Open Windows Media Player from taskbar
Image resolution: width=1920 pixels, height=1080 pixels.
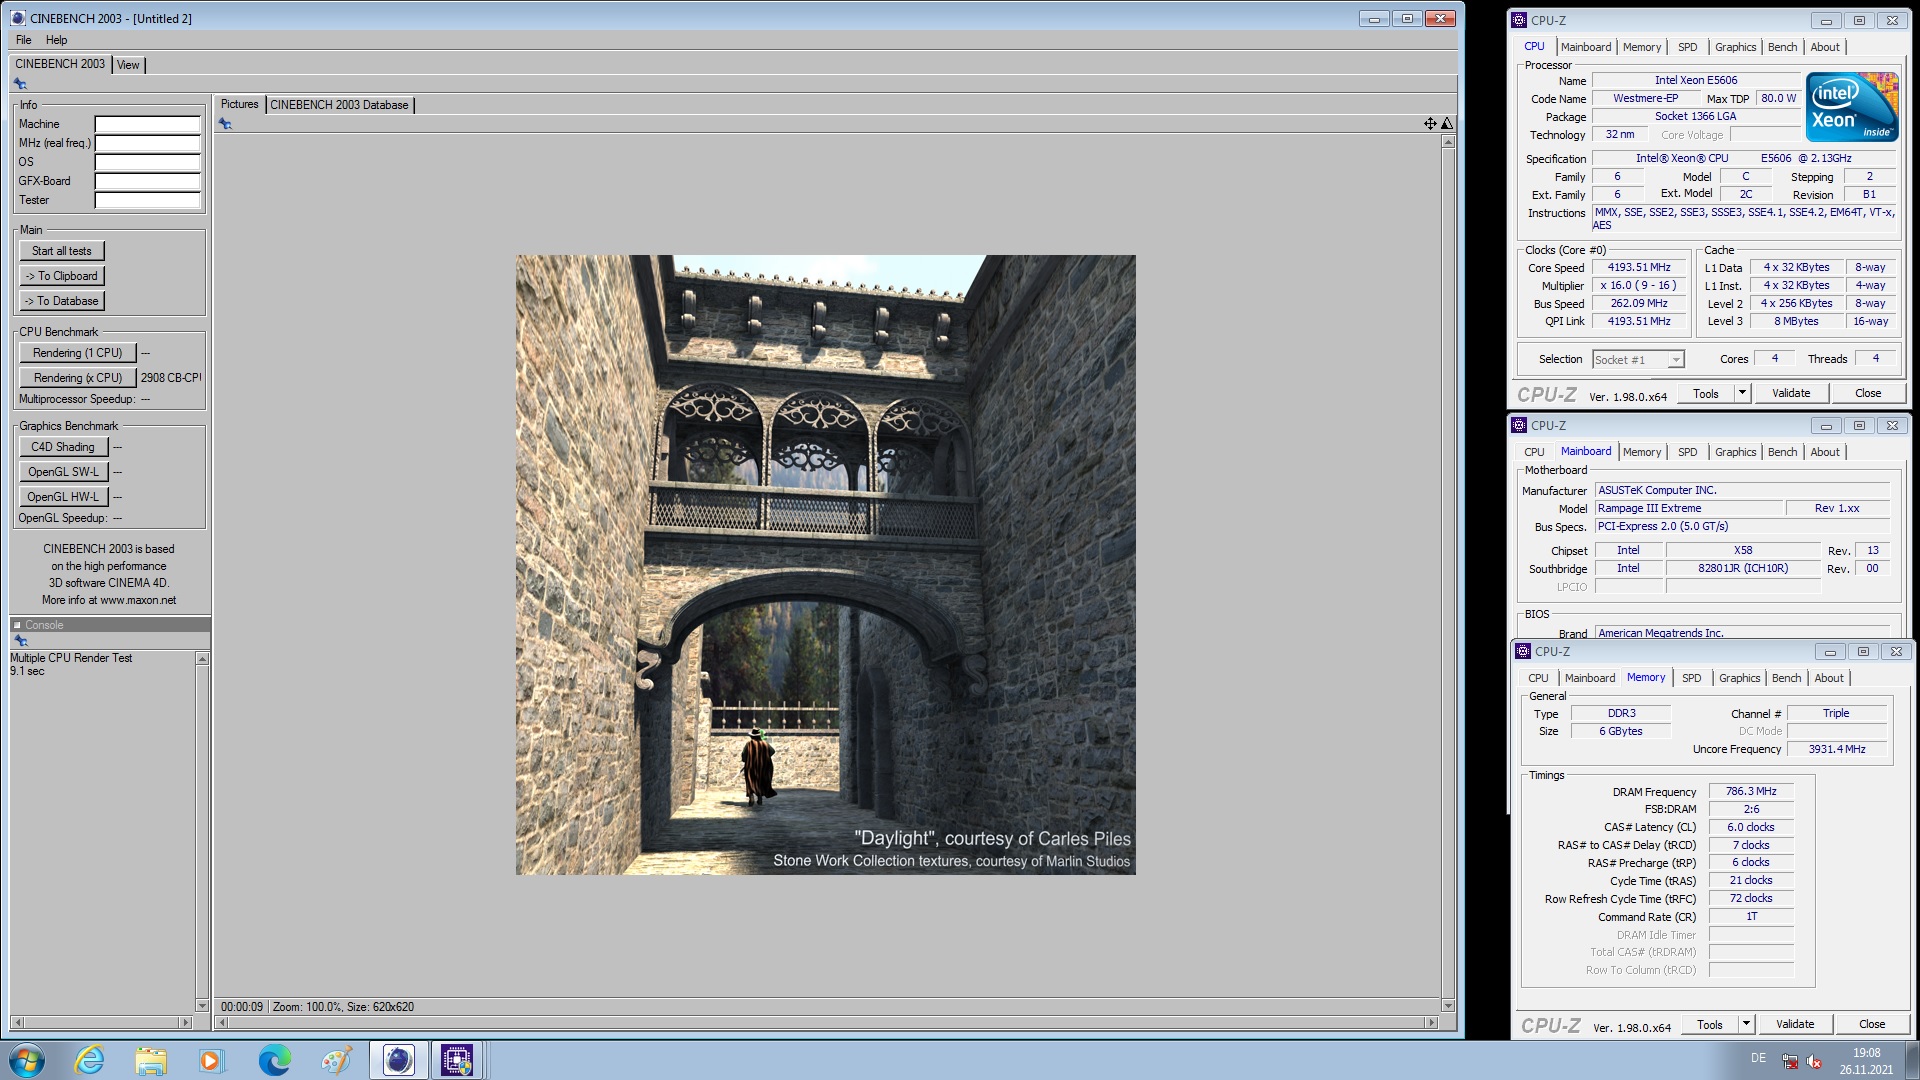click(211, 1060)
